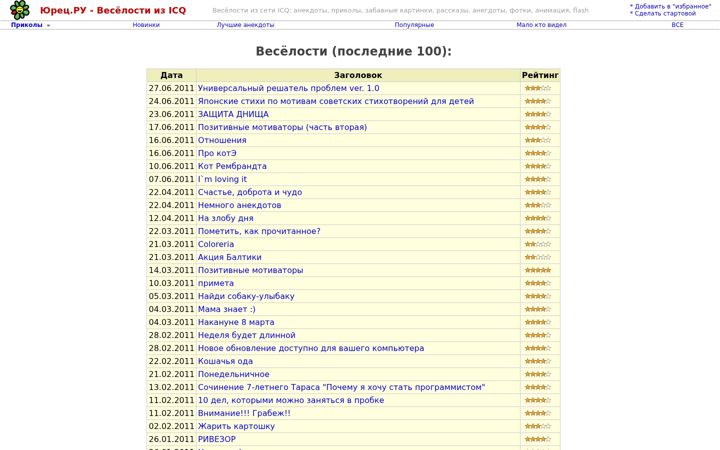This screenshot has width=720, height=450.
Task: Click date cell 27.06.2011
Action: pos(171,88)
